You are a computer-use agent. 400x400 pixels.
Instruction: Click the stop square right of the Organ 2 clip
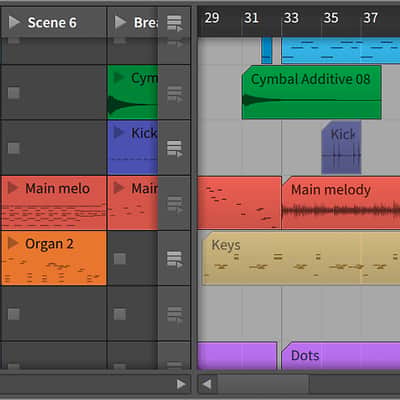pos(120,259)
